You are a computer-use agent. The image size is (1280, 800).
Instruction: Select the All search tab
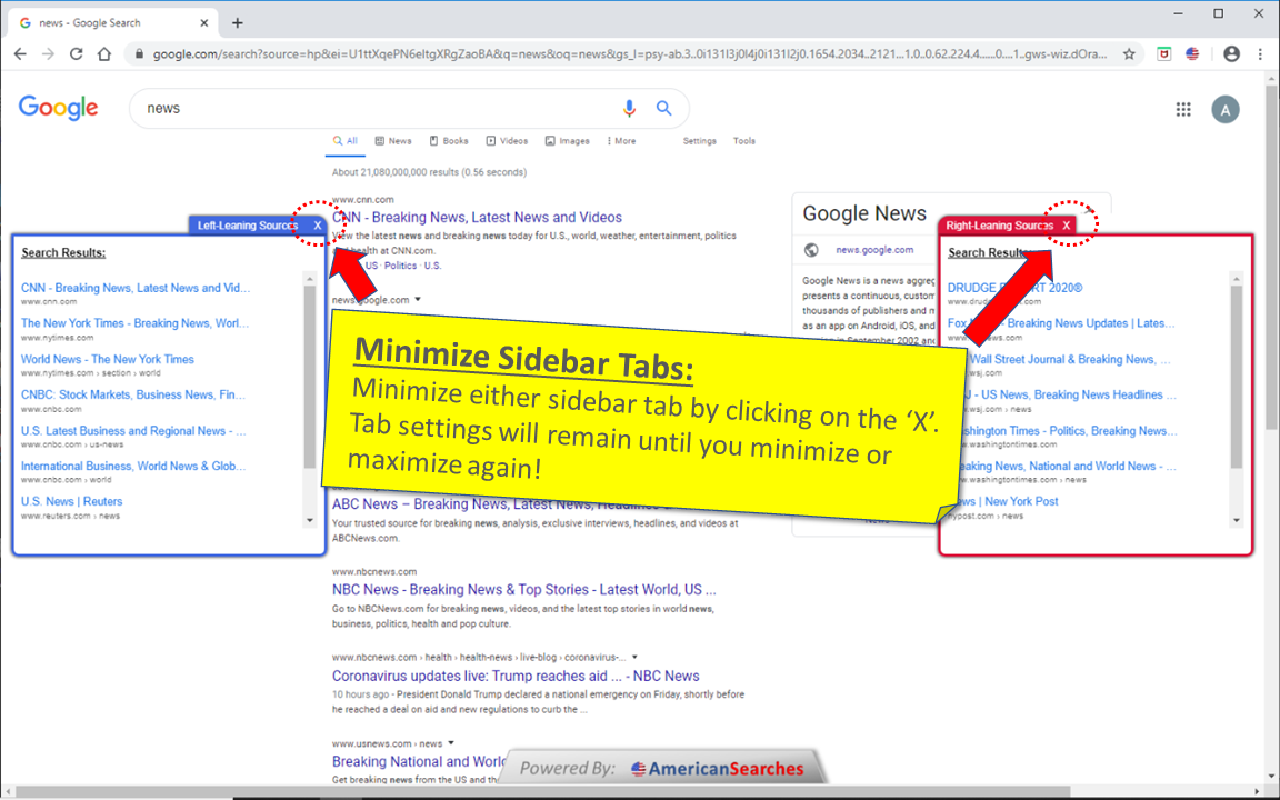(345, 141)
